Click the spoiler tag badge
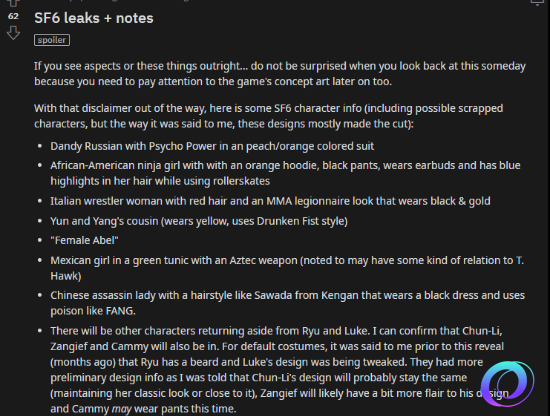This screenshot has width=550, height=416. pyautogui.click(x=52, y=40)
